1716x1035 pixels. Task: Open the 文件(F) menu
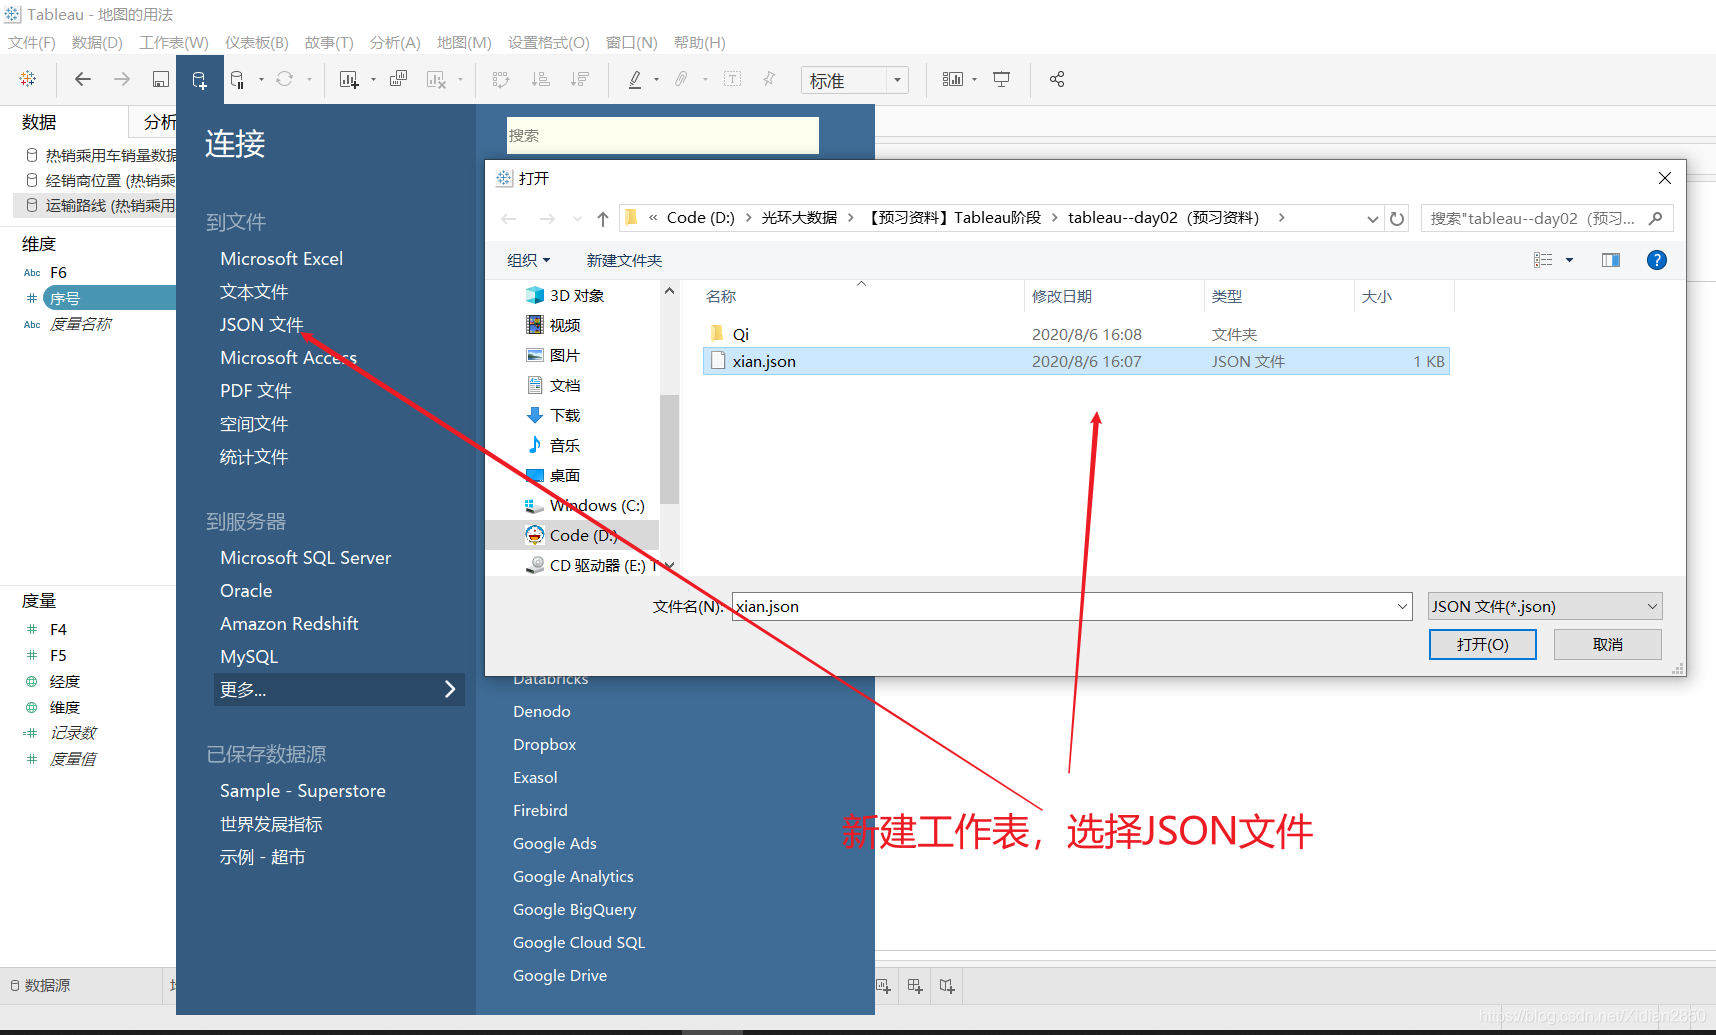pos(32,42)
